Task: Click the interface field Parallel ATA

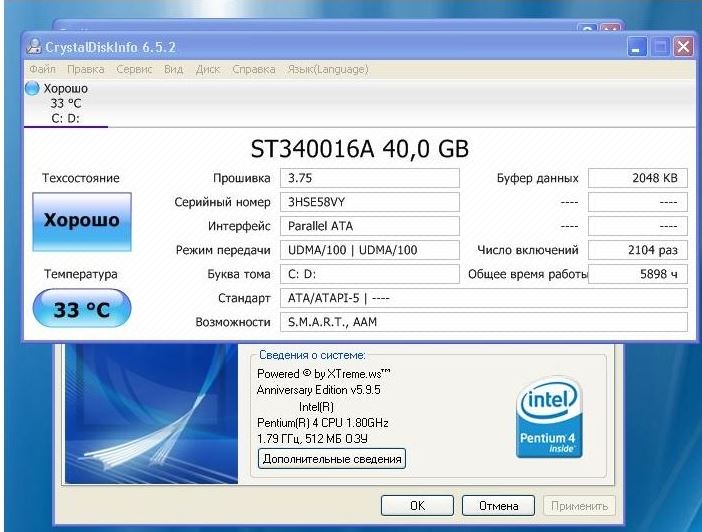Action: click(370, 226)
